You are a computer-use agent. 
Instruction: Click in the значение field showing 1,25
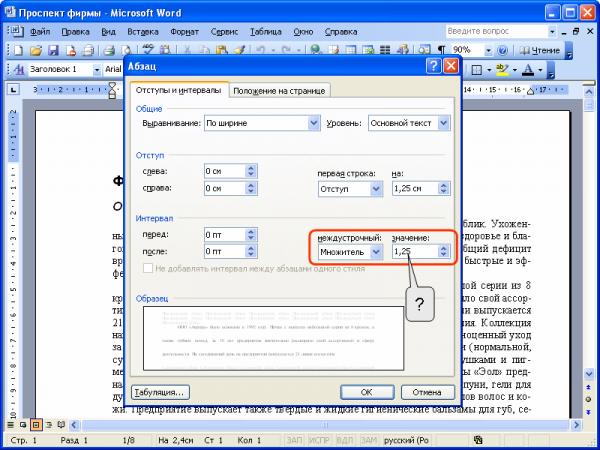coord(415,251)
